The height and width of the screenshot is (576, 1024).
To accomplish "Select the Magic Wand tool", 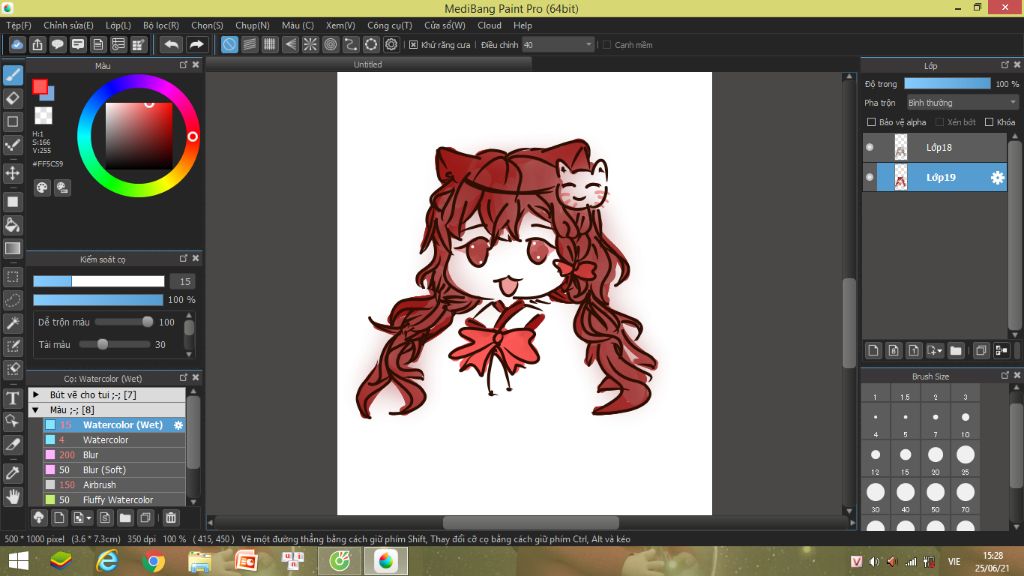I will coord(12,323).
